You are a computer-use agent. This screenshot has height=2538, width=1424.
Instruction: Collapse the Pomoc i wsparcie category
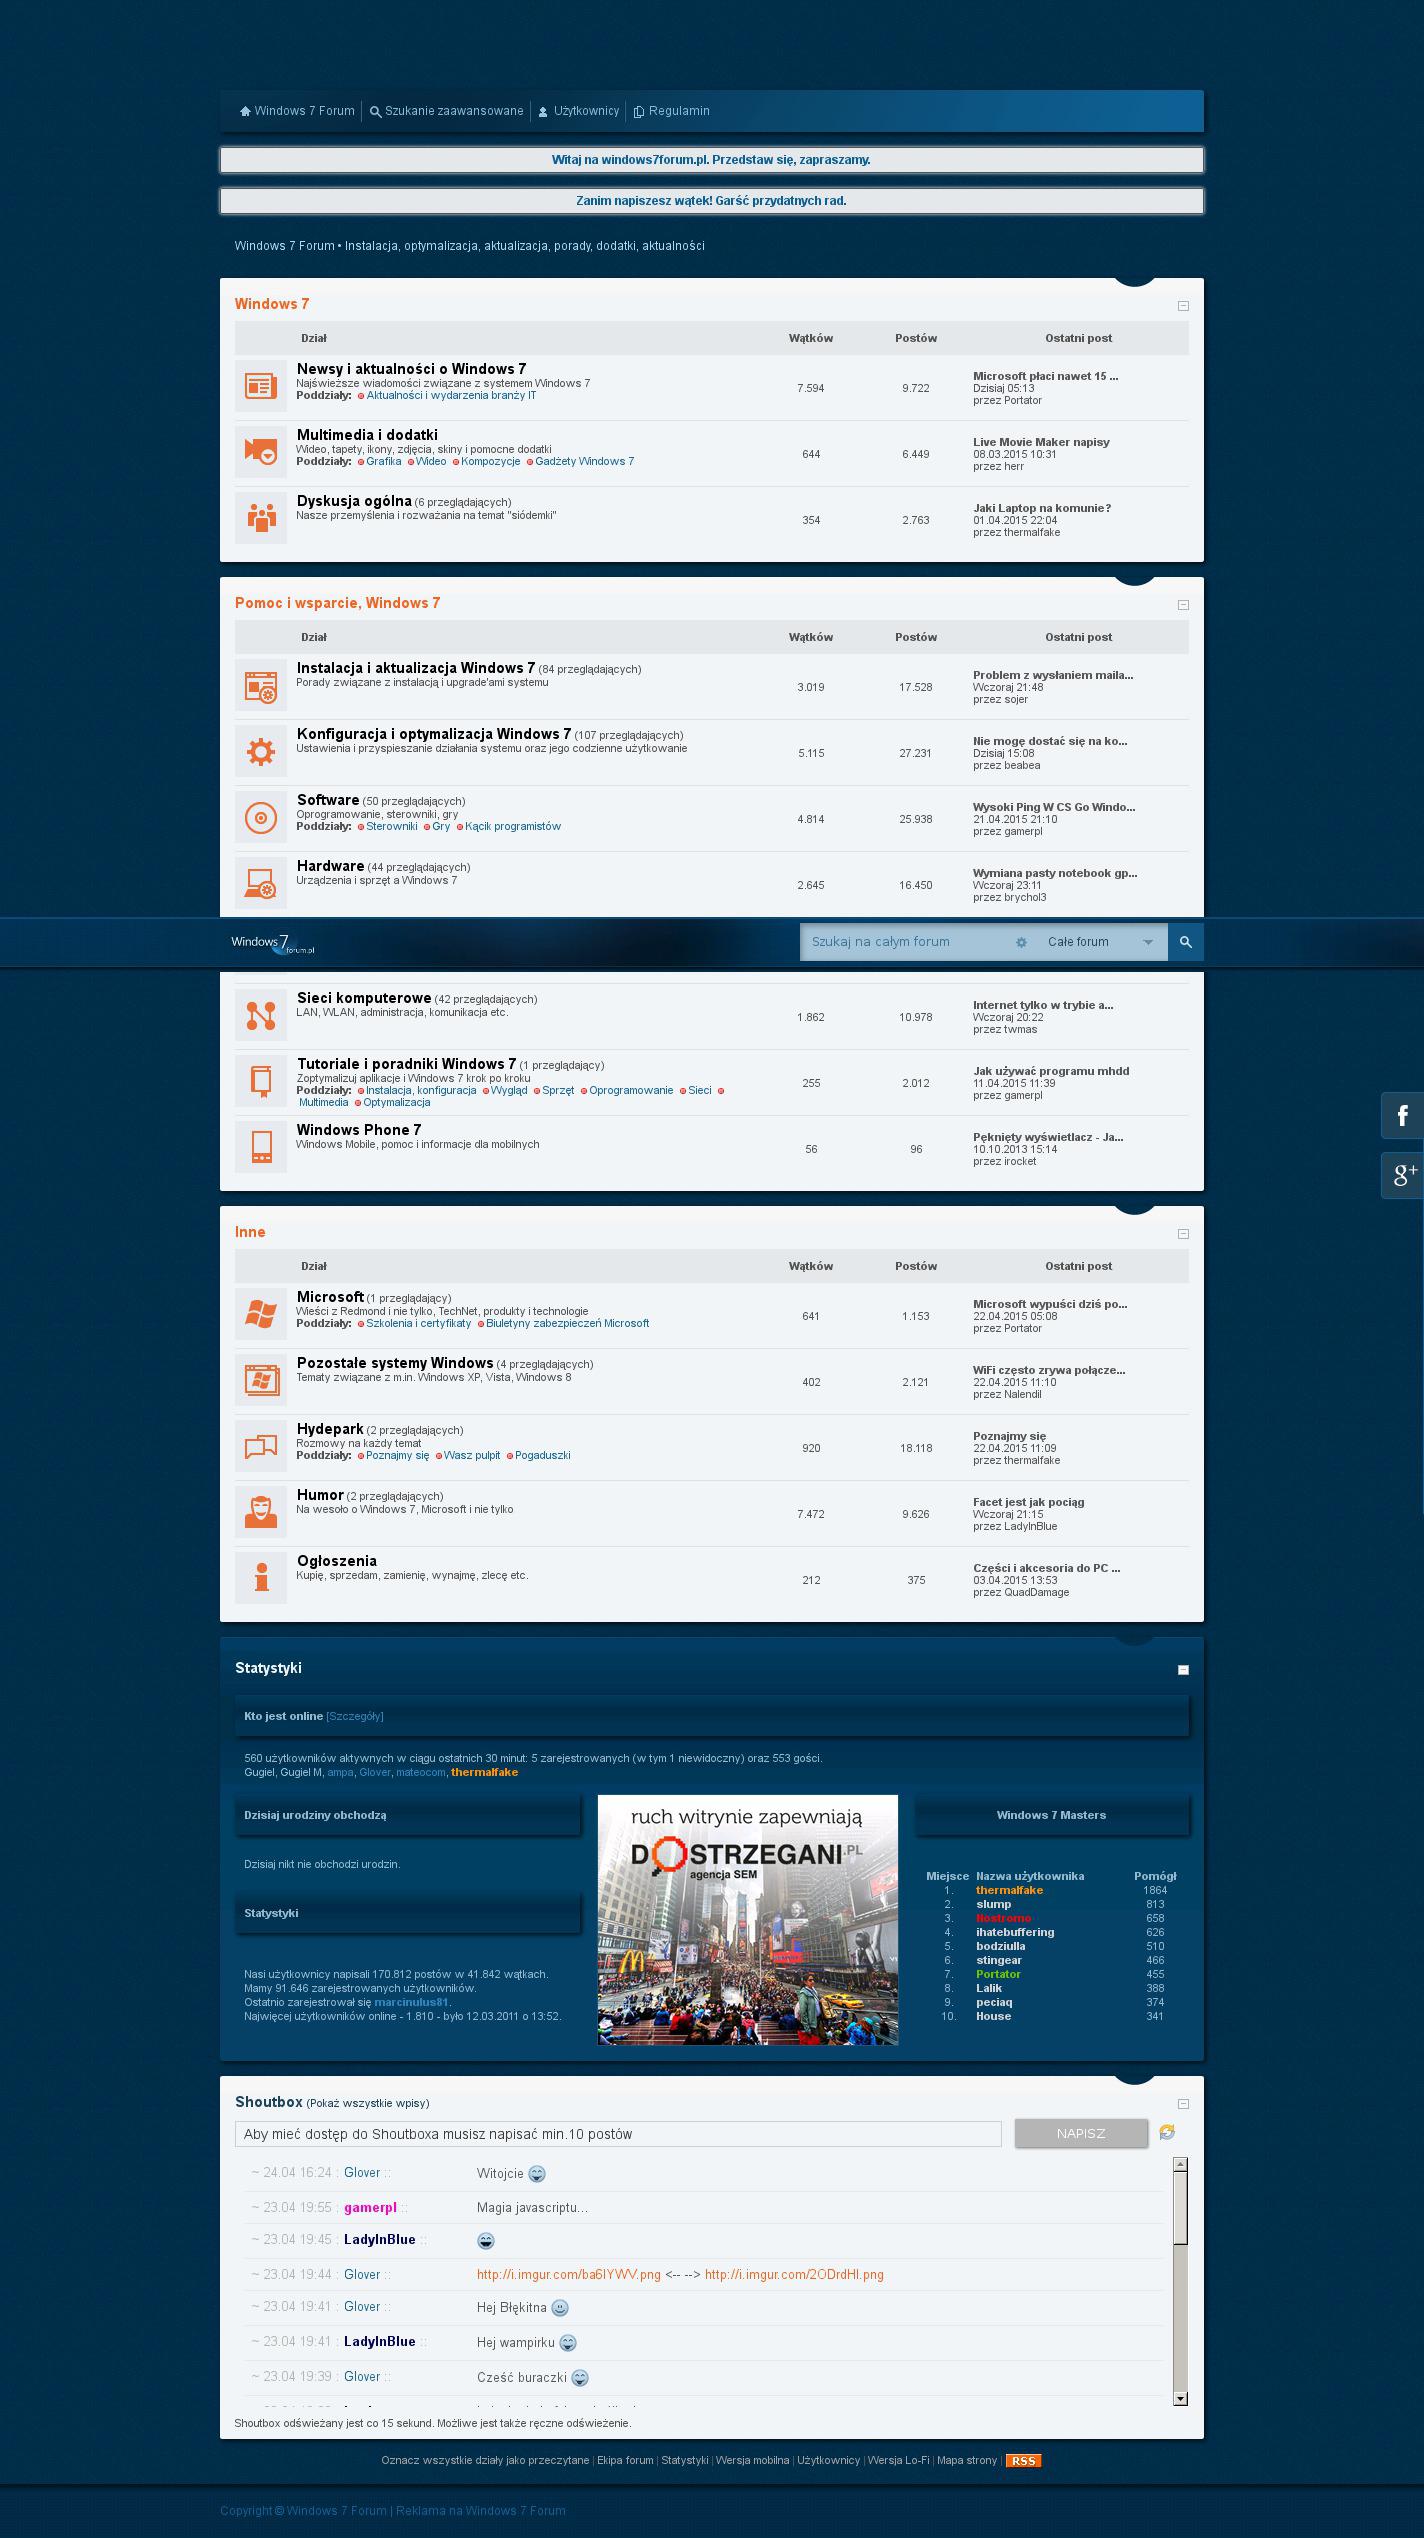[1183, 605]
